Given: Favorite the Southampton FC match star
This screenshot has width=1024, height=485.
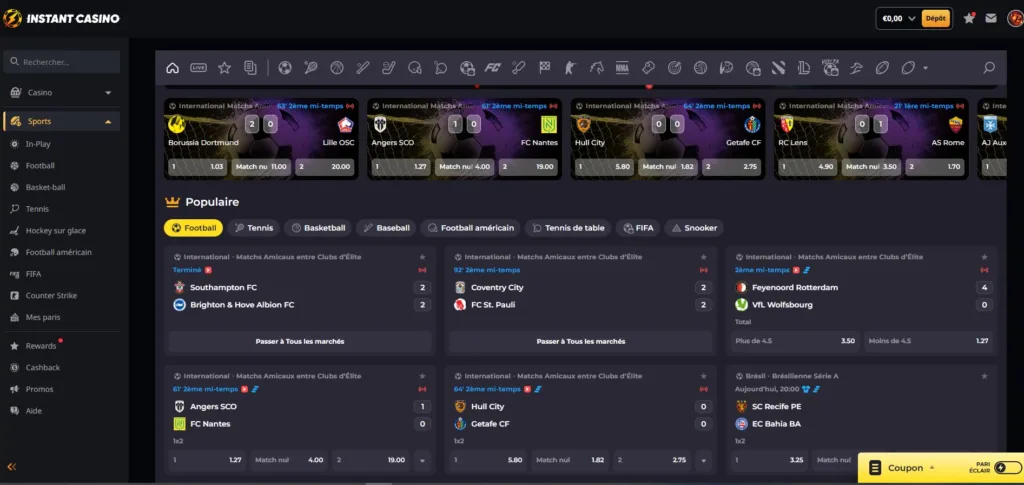Looking at the screenshot, I should (x=423, y=257).
